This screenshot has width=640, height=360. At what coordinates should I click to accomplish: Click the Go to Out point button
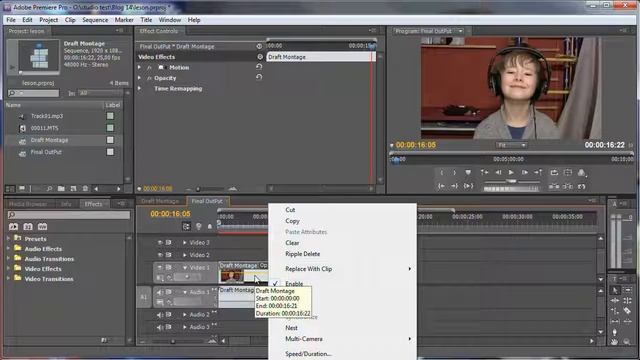tap(454, 186)
